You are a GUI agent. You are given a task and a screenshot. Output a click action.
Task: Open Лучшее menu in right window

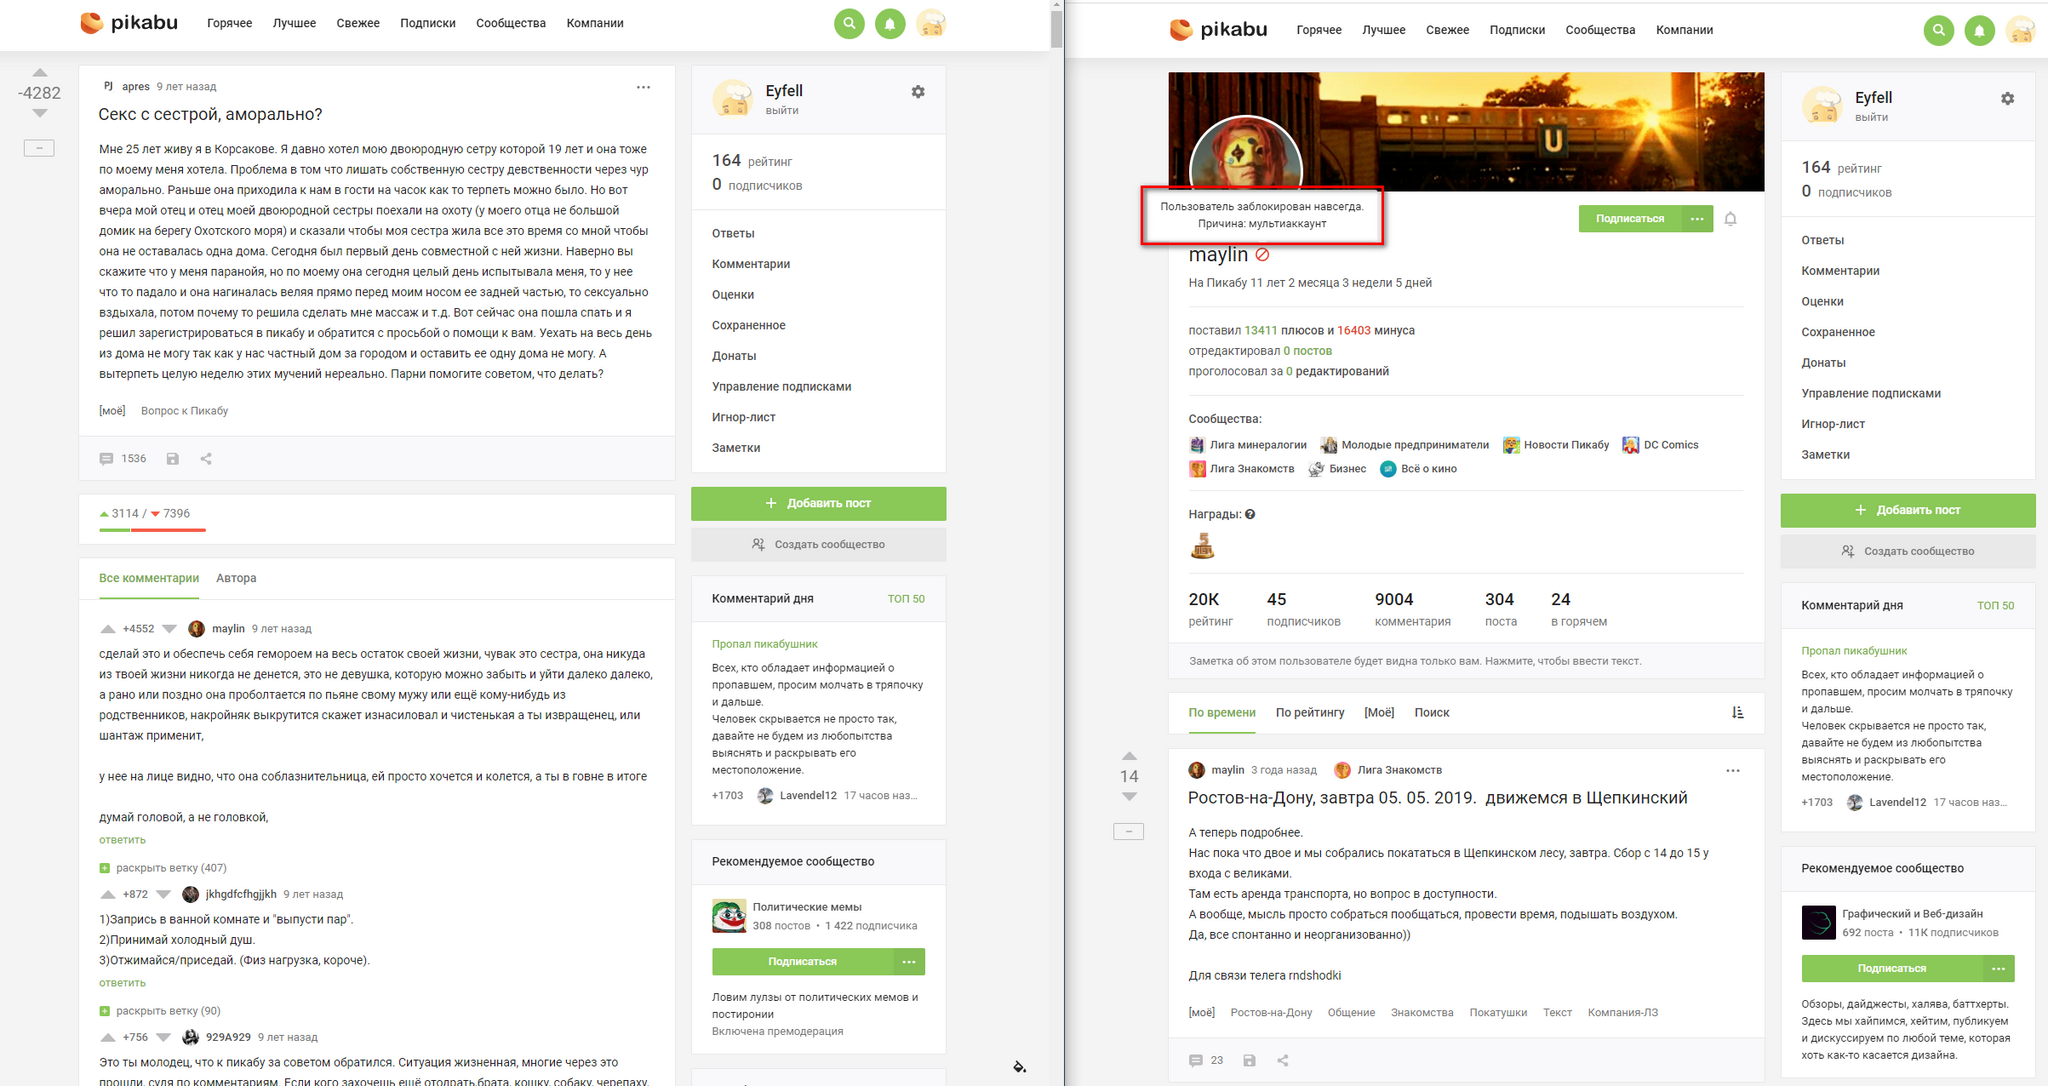pos(1384,30)
